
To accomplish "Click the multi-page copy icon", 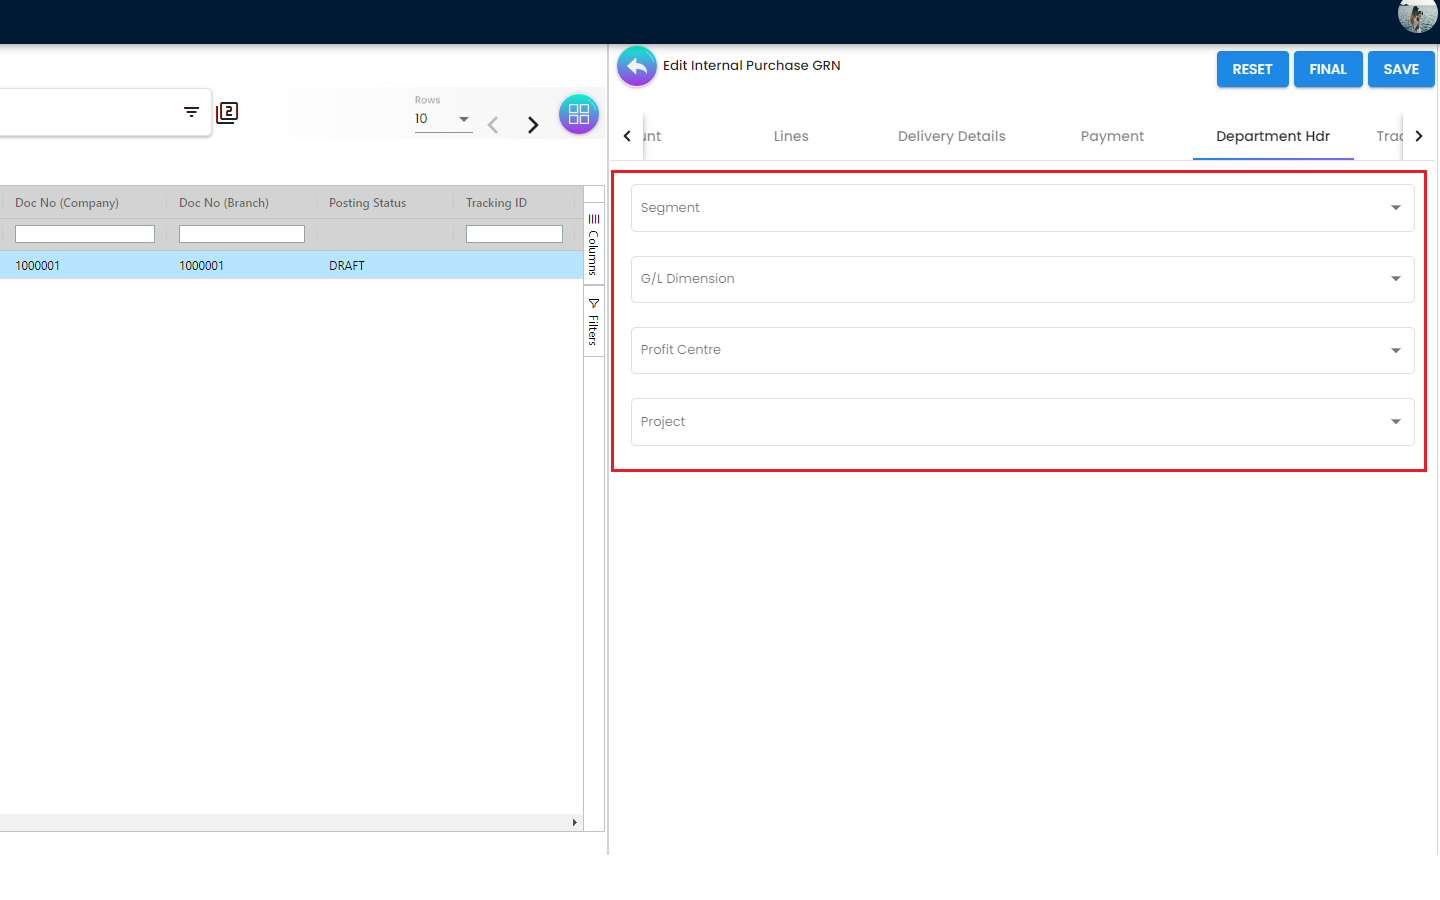I will pyautogui.click(x=227, y=113).
